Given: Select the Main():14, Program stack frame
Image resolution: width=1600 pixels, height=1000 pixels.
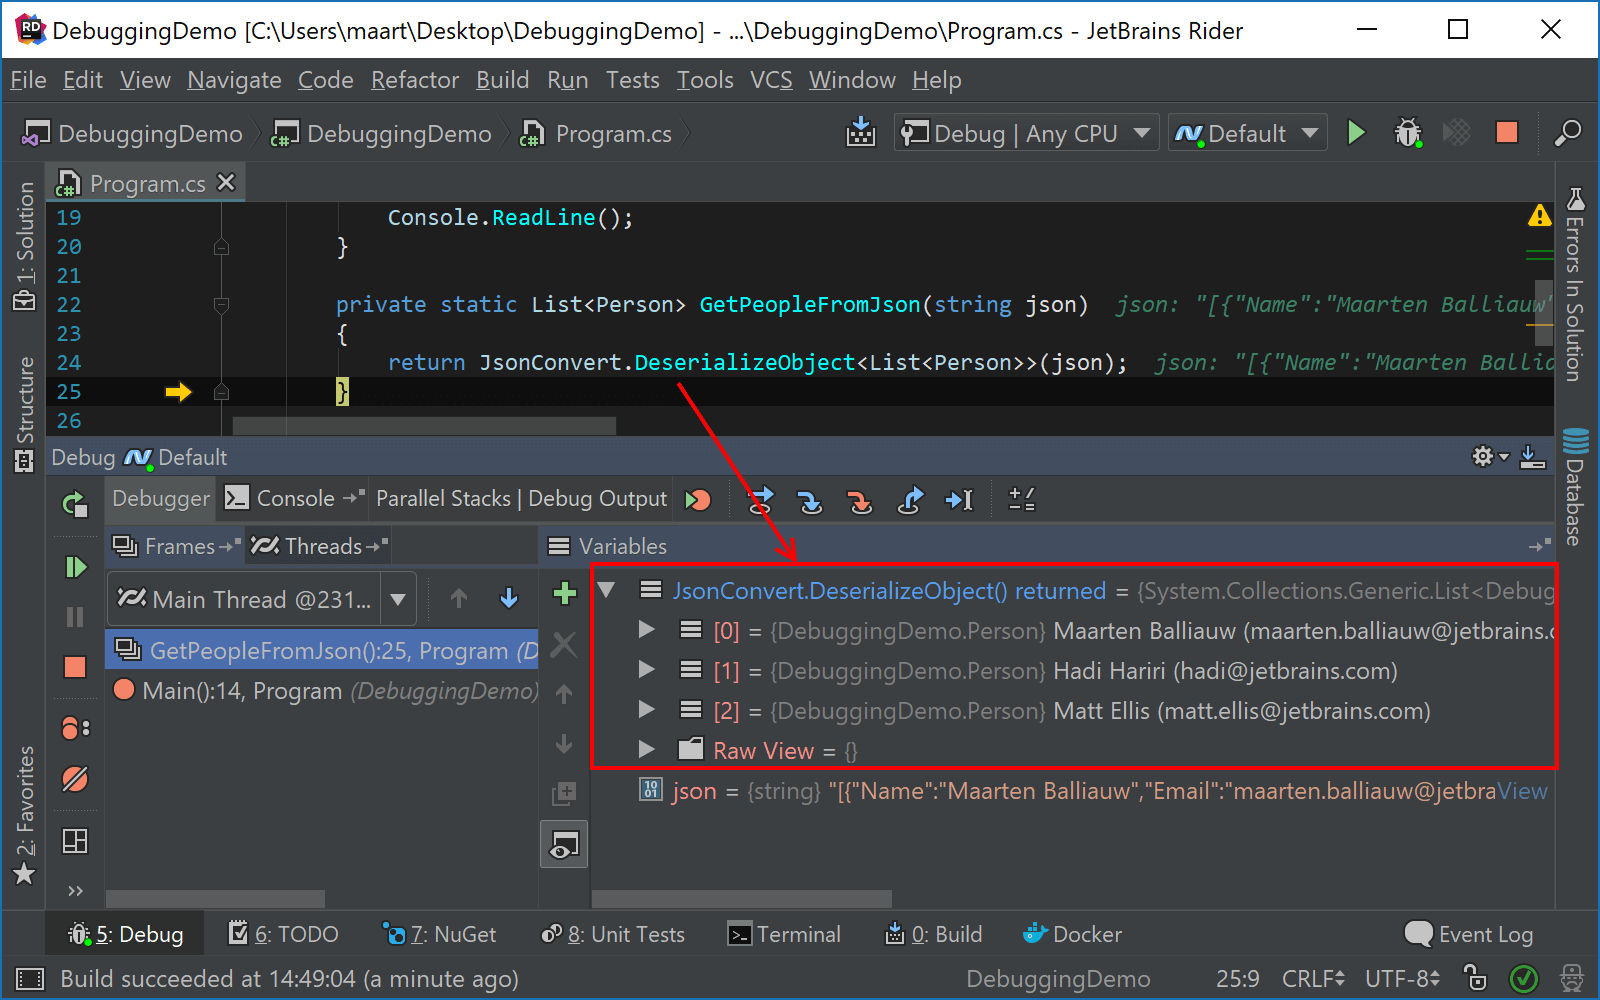Looking at the screenshot, I should (x=322, y=691).
